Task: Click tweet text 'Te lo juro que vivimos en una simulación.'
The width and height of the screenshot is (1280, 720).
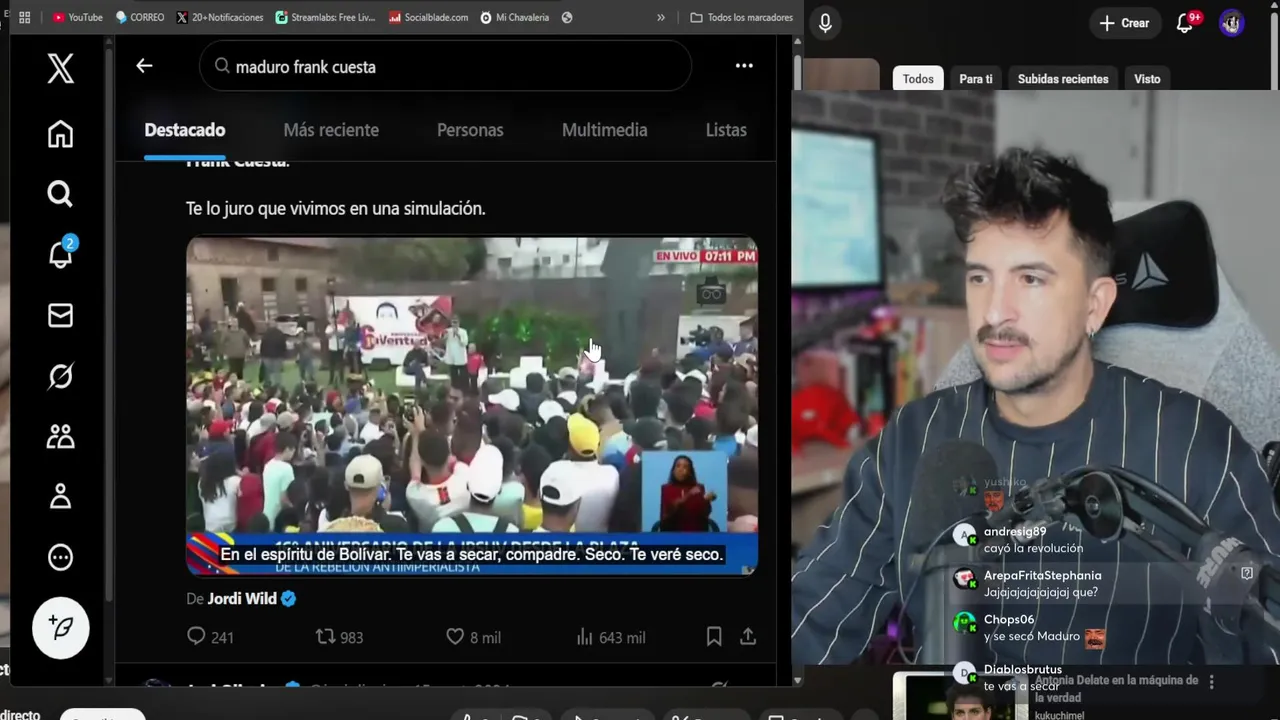Action: [335, 209]
